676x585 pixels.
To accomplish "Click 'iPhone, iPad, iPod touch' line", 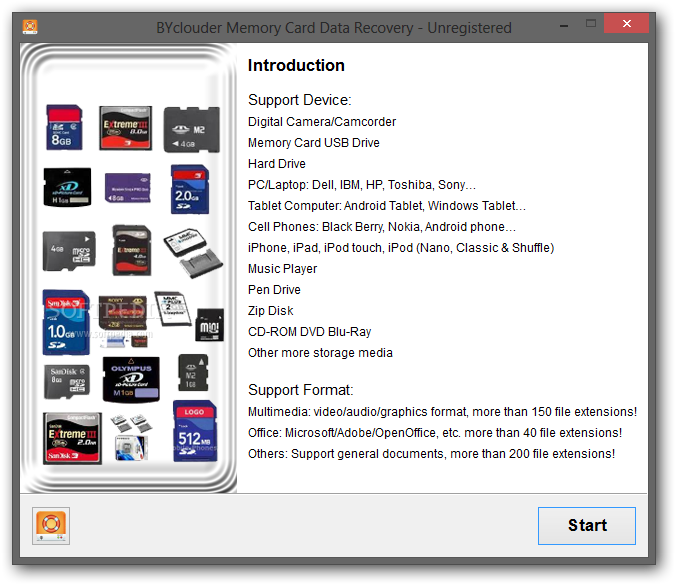I will 401,248.
